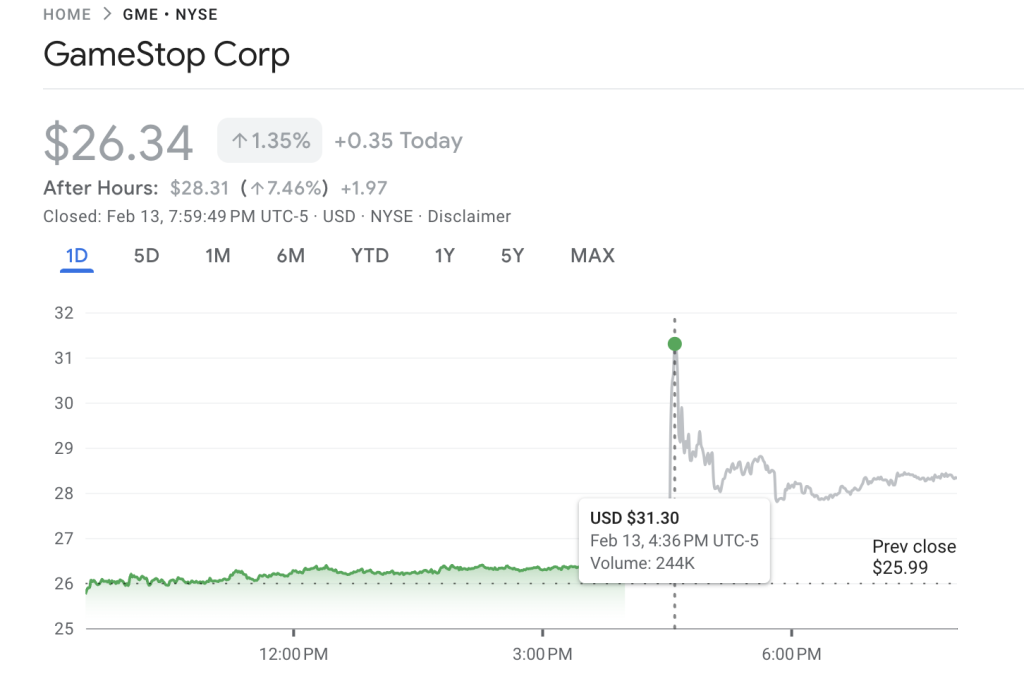This screenshot has width=1024, height=681.
Task: Select the green peak marker on the chart
Action: [675, 343]
